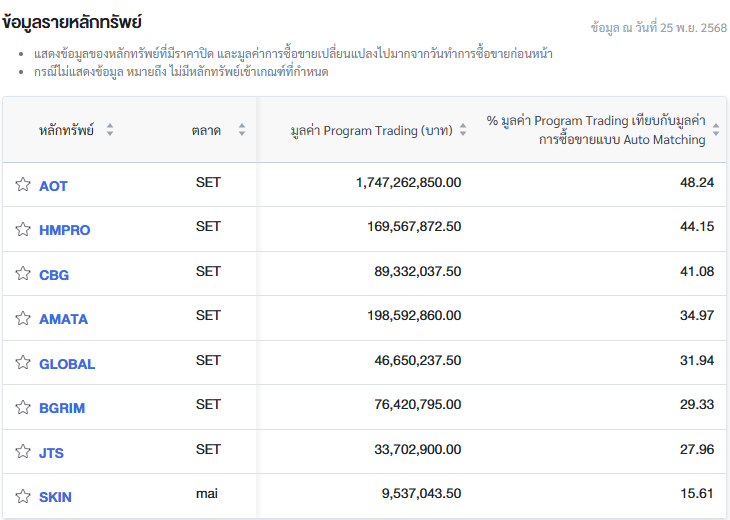Image resolution: width=730 pixels, height=520 pixels.
Task: Open the HMPRO stock link
Action: [x=64, y=230]
